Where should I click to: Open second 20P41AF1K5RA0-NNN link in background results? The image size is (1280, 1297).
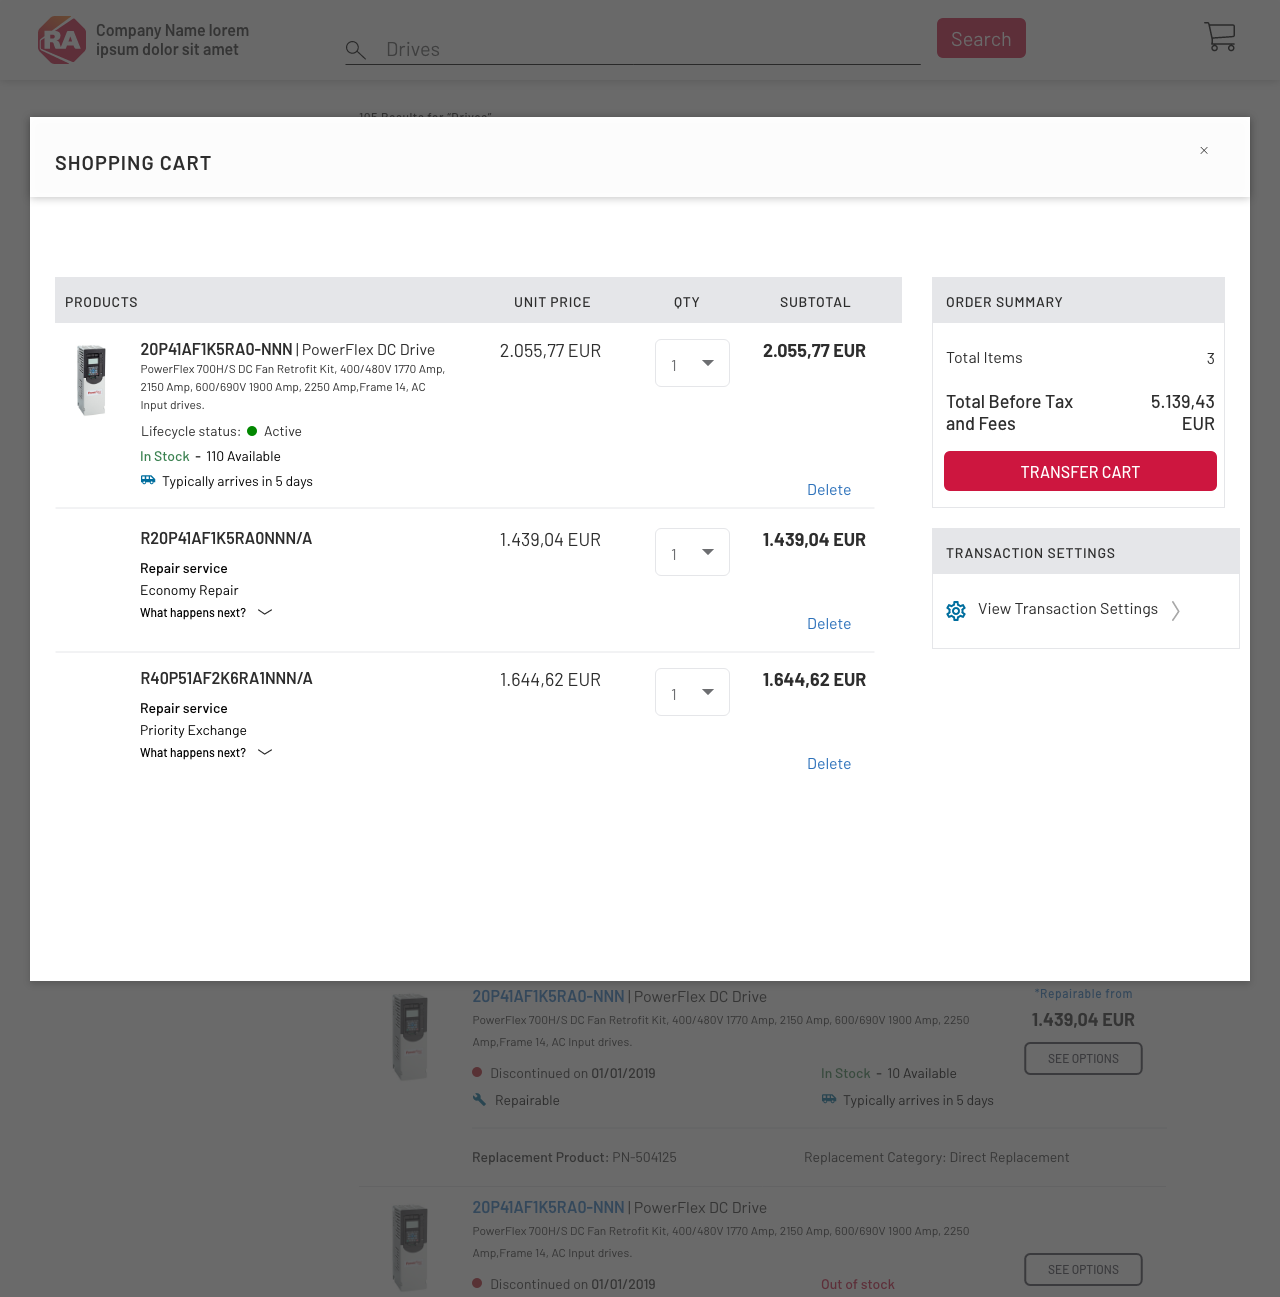[548, 1207]
